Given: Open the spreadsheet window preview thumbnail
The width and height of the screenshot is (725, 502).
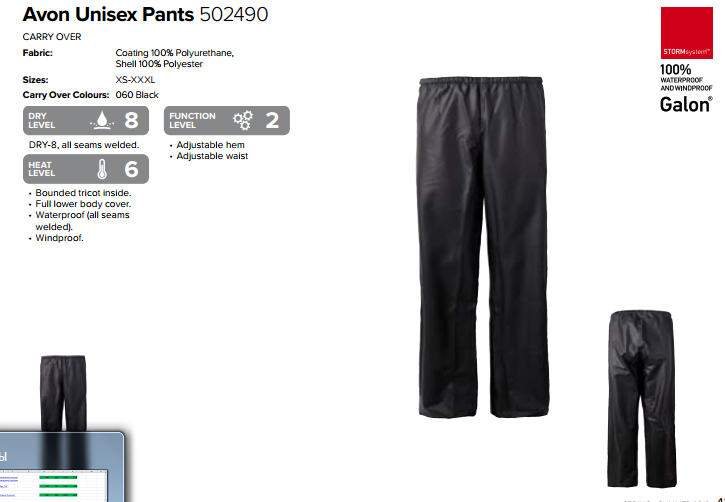Looking at the screenshot, I should (61, 467).
